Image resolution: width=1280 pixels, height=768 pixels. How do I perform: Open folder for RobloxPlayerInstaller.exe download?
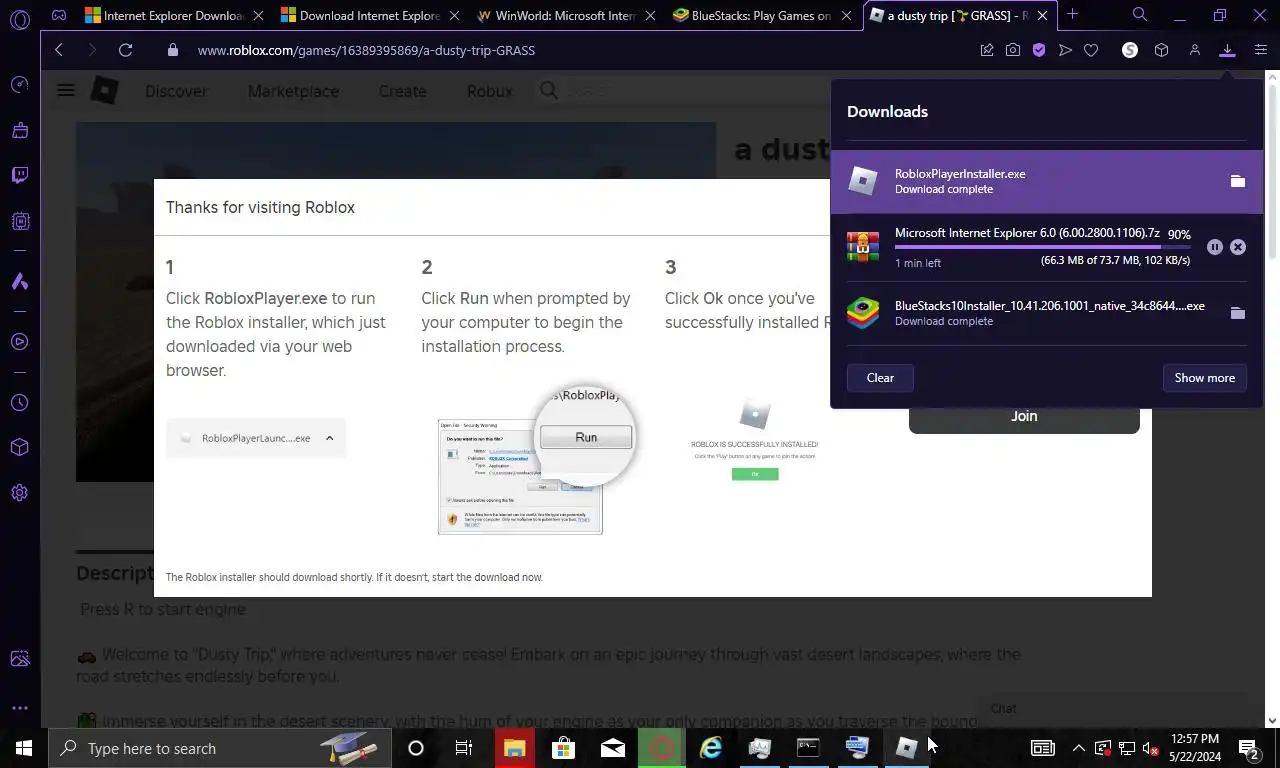[1237, 181]
